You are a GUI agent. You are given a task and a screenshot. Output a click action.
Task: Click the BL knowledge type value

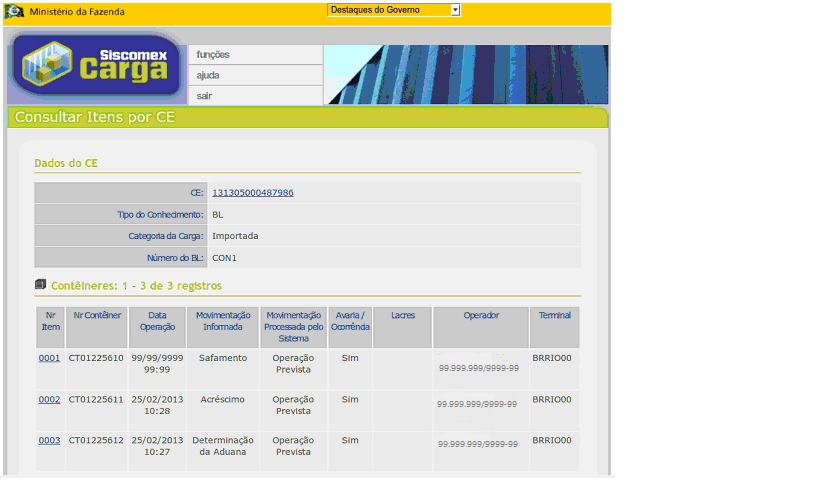coord(218,215)
